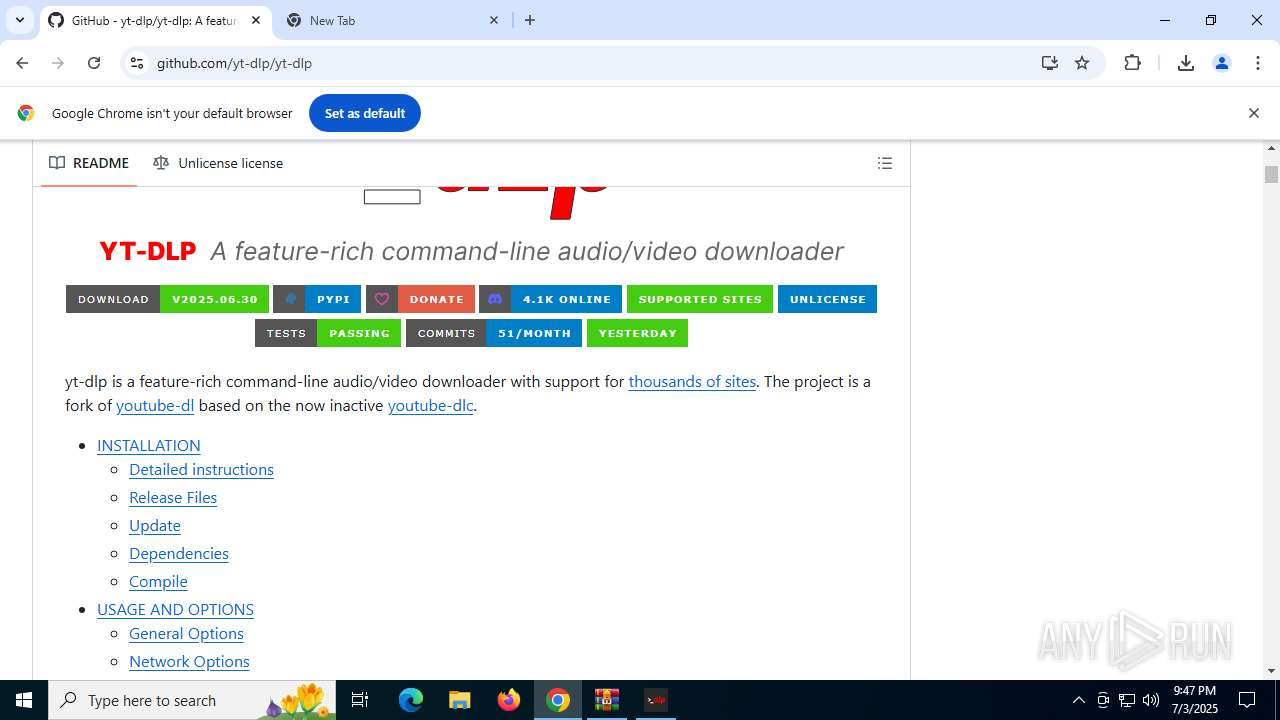Click the Commits 51/month badge
Viewport: 1280px width, 720px height.
pos(494,333)
